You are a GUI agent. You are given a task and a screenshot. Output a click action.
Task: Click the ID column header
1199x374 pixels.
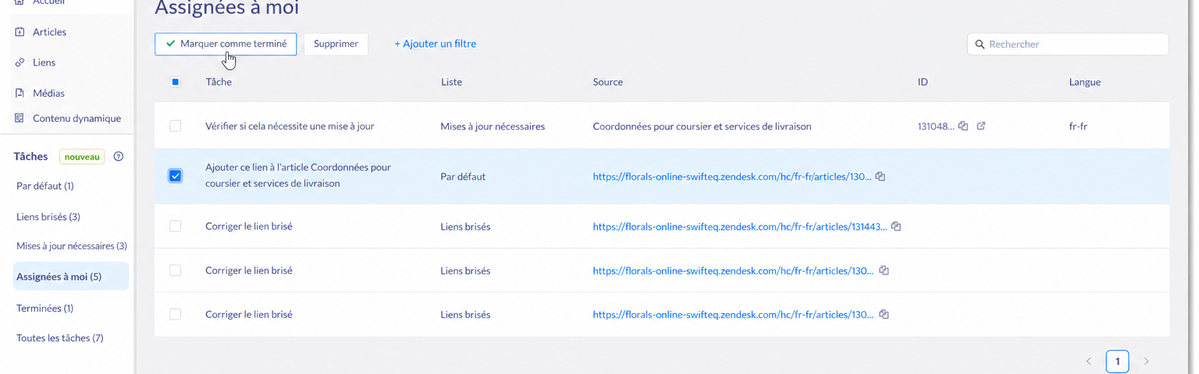(x=922, y=82)
